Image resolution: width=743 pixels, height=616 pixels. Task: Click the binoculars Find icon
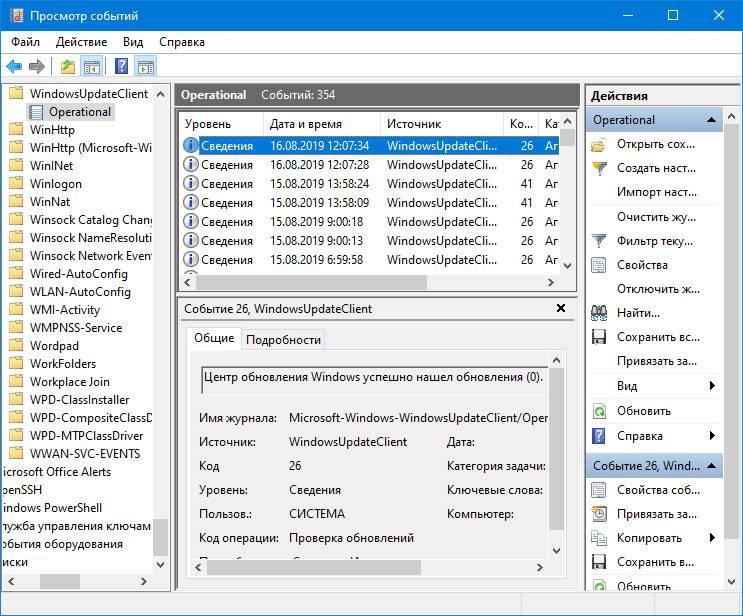click(599, 313)
